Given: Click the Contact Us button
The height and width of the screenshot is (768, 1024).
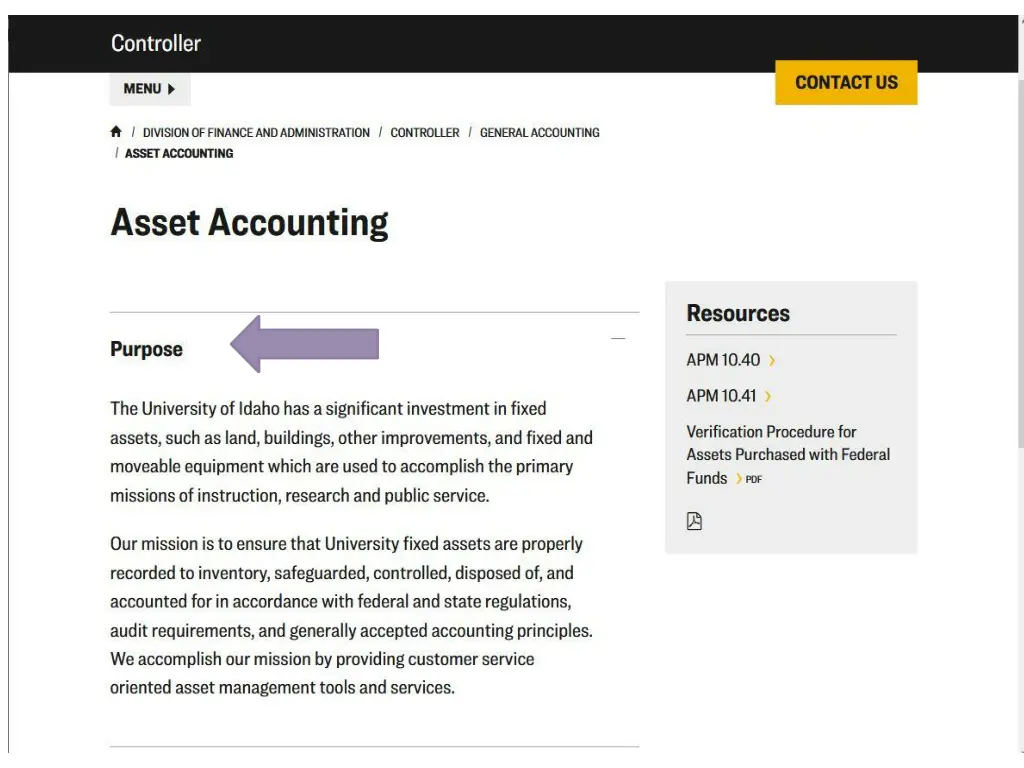Looking at the screenshot, I should click(846, 82).
